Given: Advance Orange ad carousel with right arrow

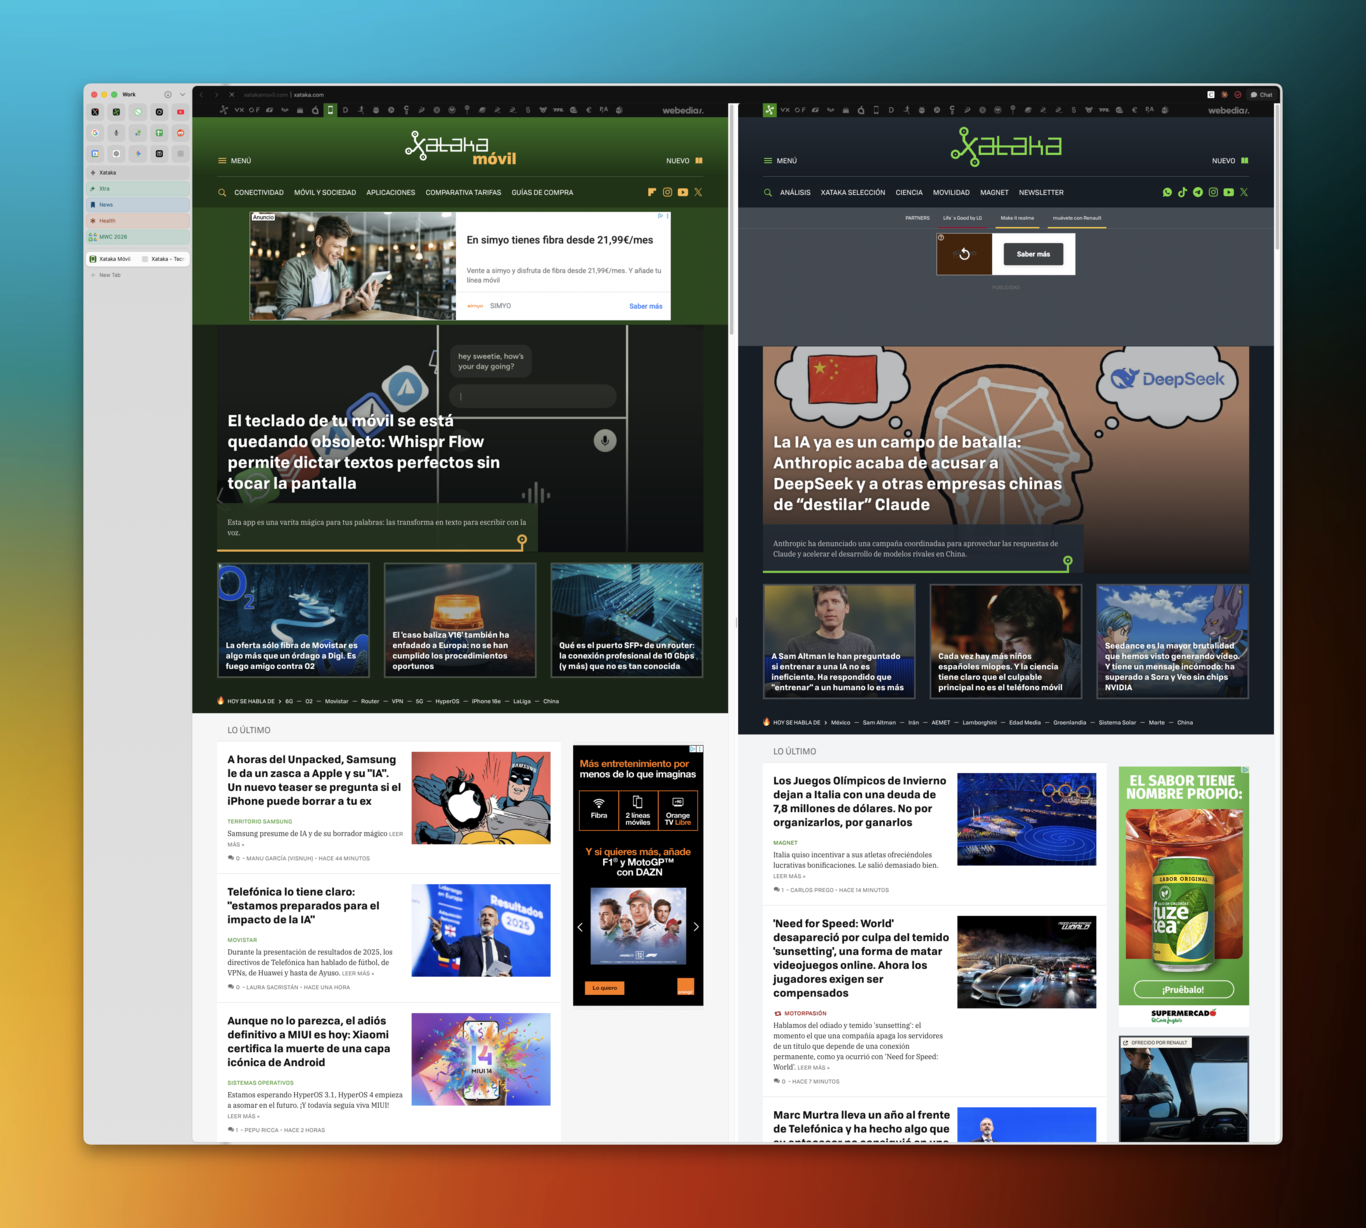Looking at the screenshot, I should tap(696, 927).
